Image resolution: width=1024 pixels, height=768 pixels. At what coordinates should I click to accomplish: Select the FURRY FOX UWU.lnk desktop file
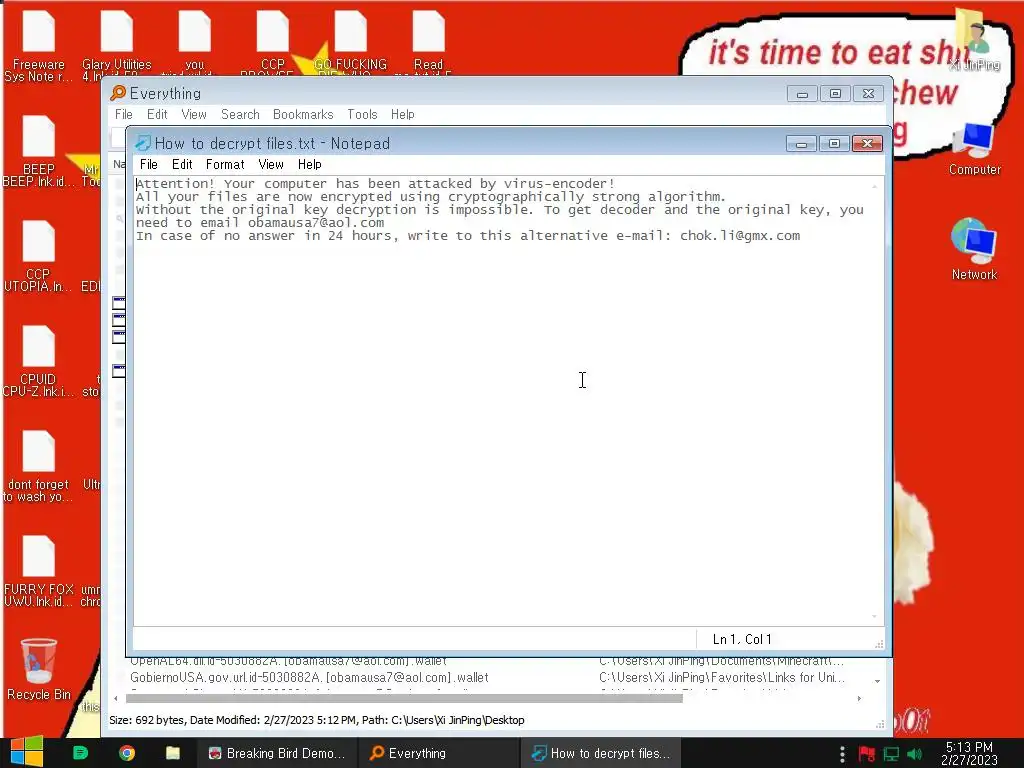click(39, 571)
